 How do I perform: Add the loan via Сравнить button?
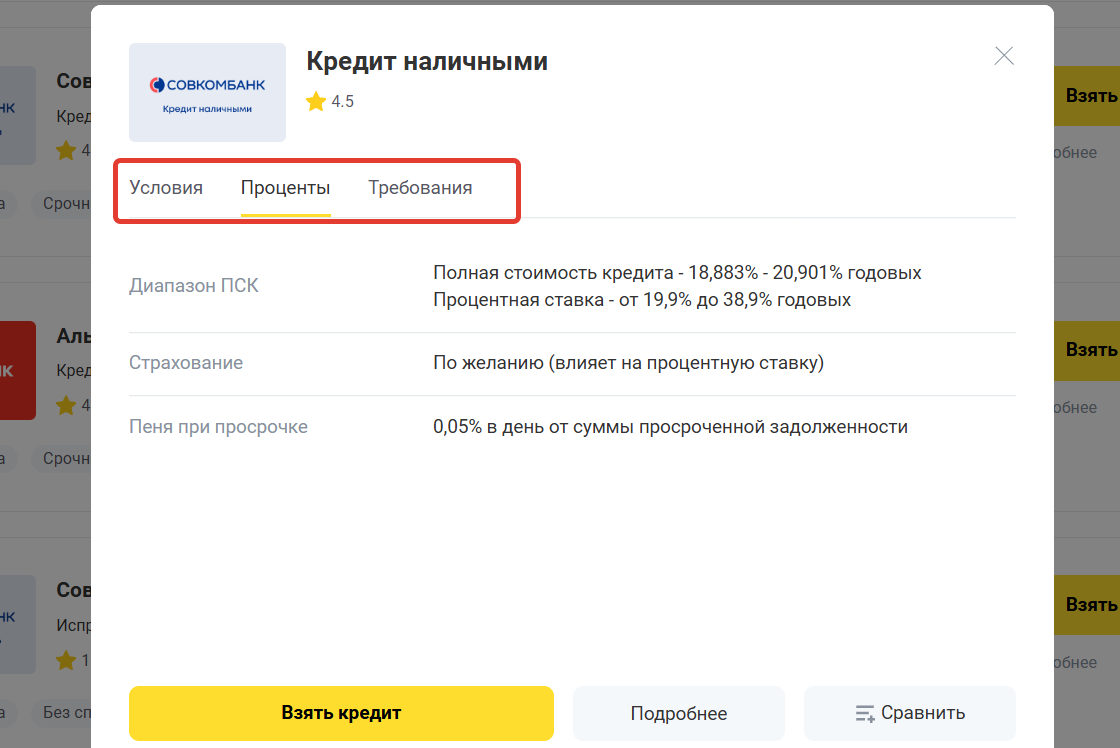(x=909, y=713)
